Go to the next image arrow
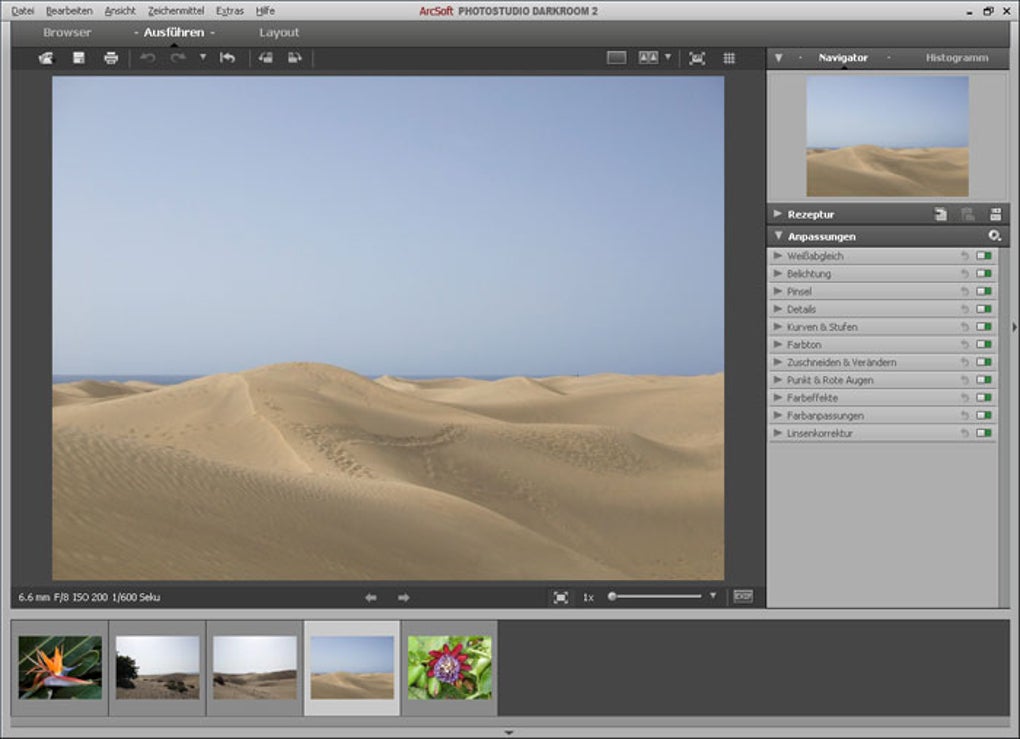 coord(404,597)
